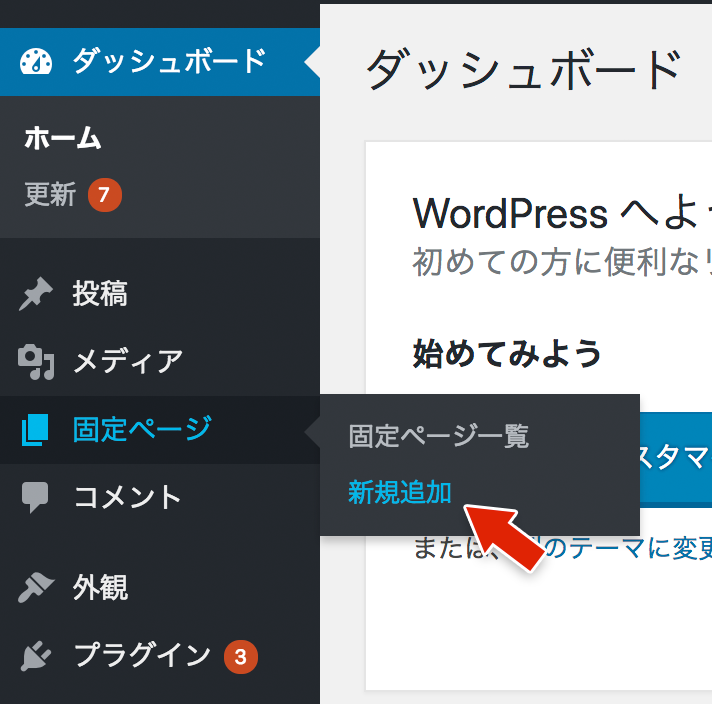
Task: Click the コメント speech bubble icon
Action: [x=35, y=497]
